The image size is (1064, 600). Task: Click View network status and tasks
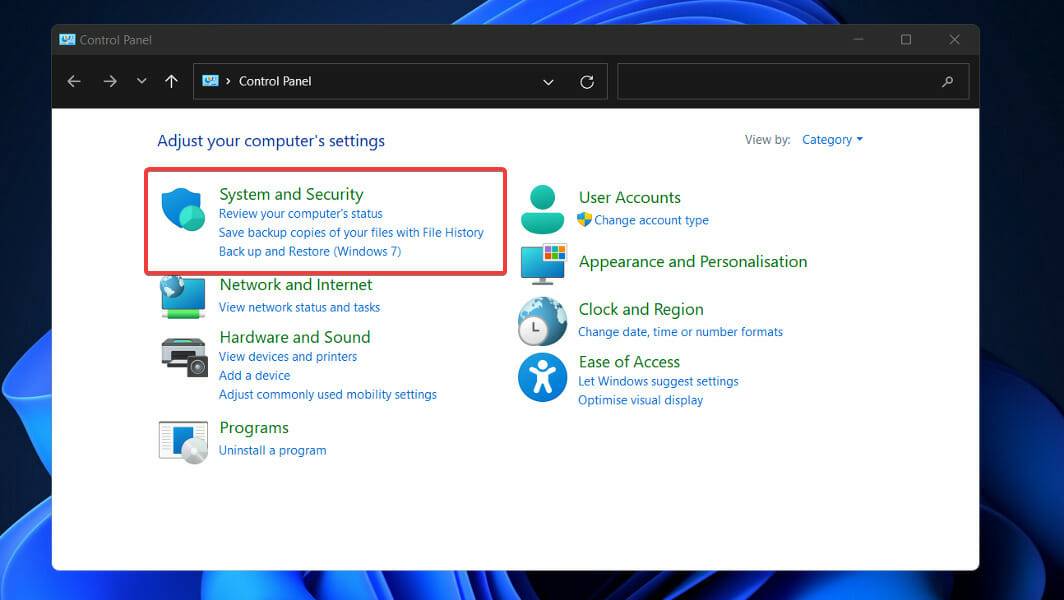pyautogui.click(x=299, y=307)
